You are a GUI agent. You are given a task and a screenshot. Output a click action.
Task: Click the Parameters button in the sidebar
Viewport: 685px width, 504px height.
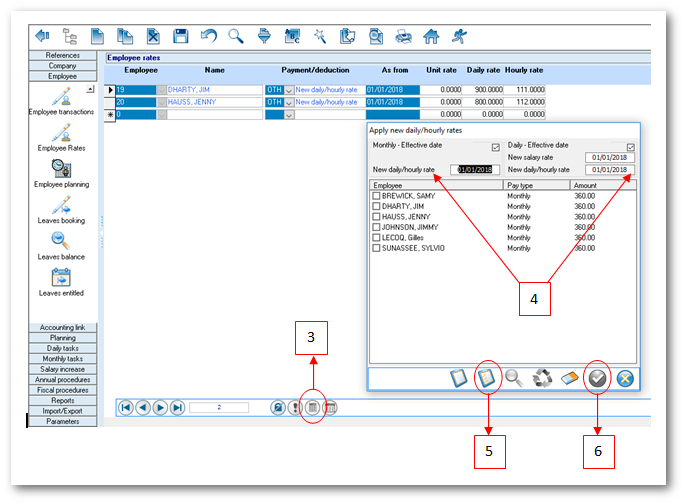[62, 421]
